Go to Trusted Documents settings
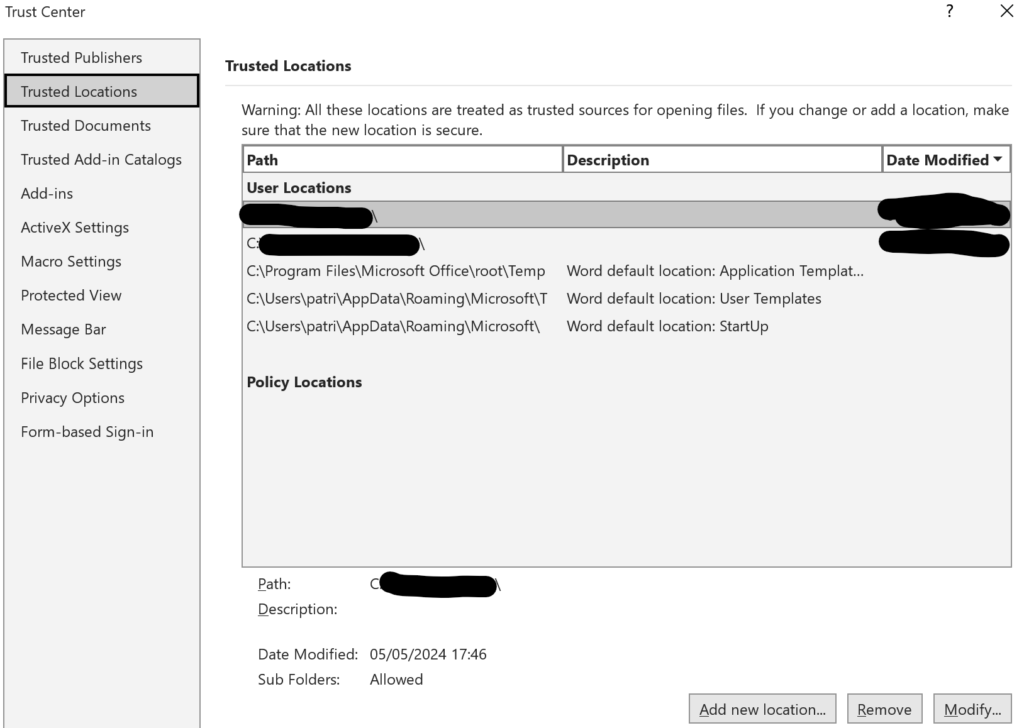Viewport: 1024px width, 728px height. (102, 125)
